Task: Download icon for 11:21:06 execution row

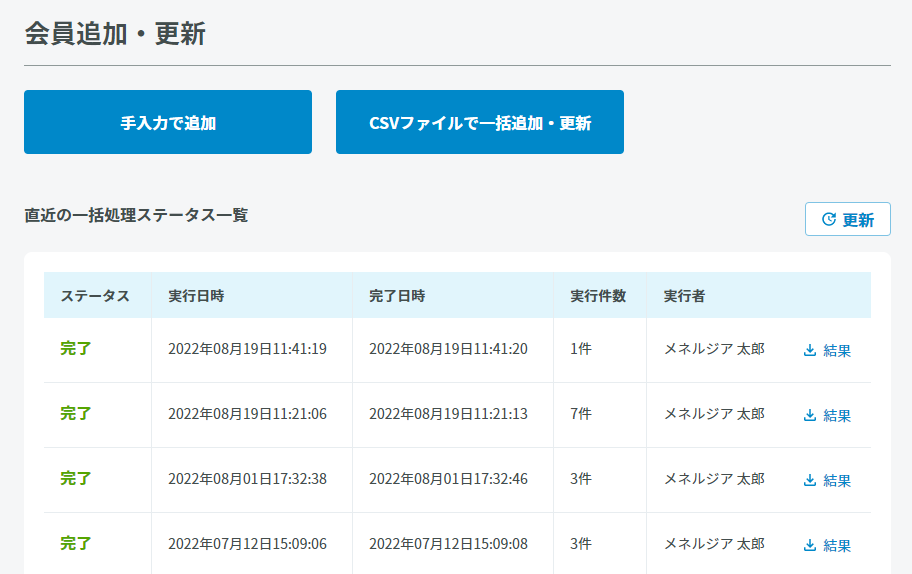Action: click(810, 415)
